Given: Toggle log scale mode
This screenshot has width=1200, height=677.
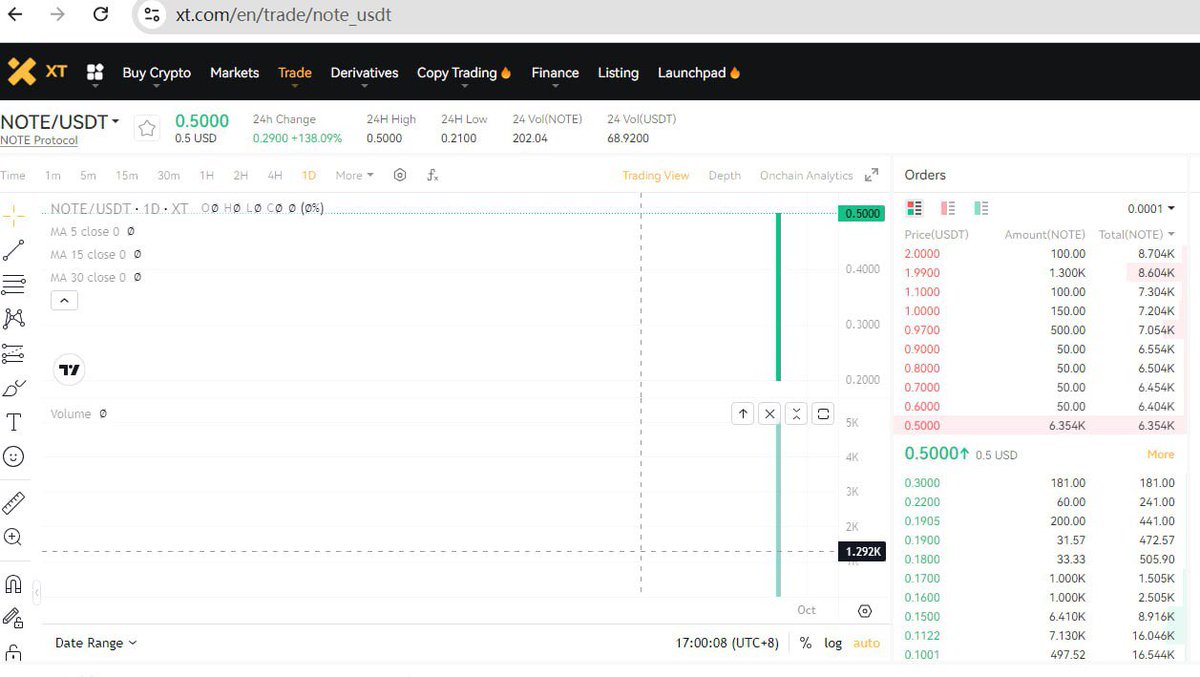Looking at the screenshot, I should point(833,643).
